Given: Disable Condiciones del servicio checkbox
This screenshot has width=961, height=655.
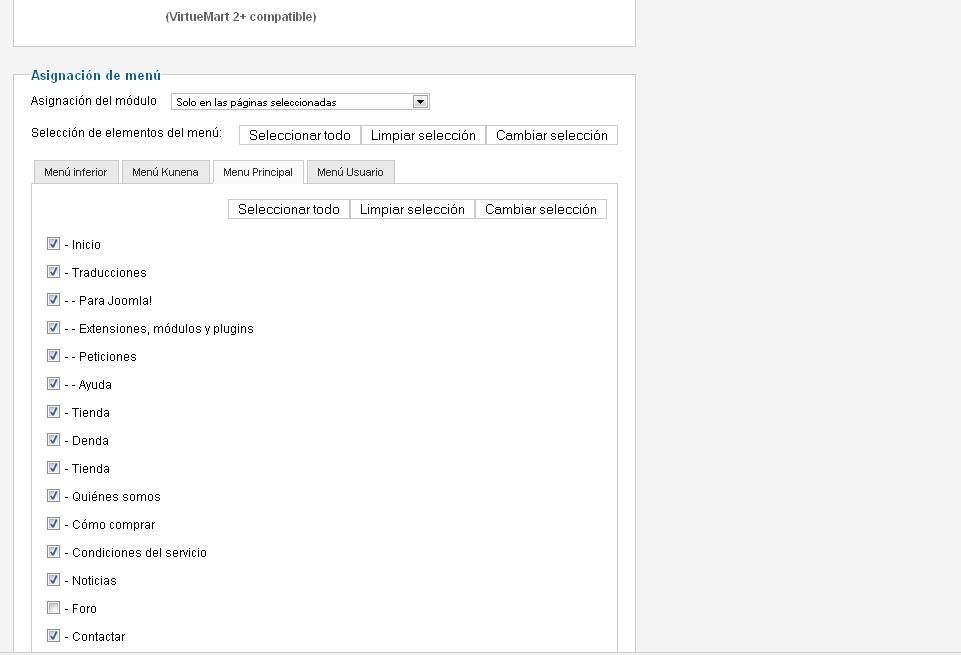Looking at the screenshot, I should tap(53, 552).
